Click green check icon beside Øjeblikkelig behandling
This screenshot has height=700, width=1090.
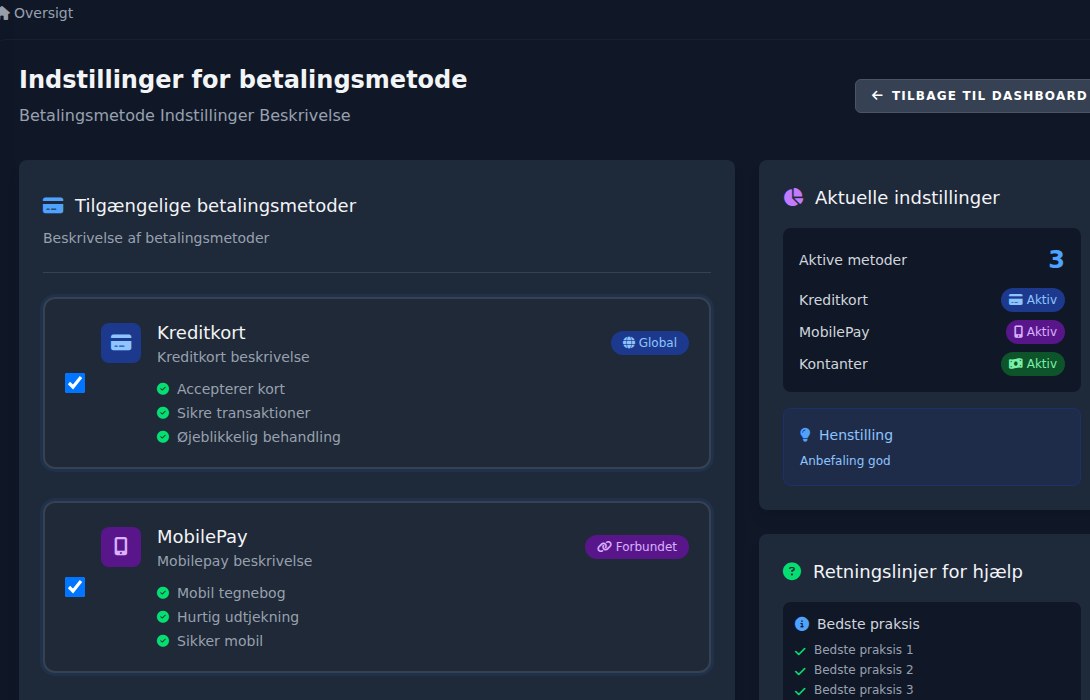163,437
